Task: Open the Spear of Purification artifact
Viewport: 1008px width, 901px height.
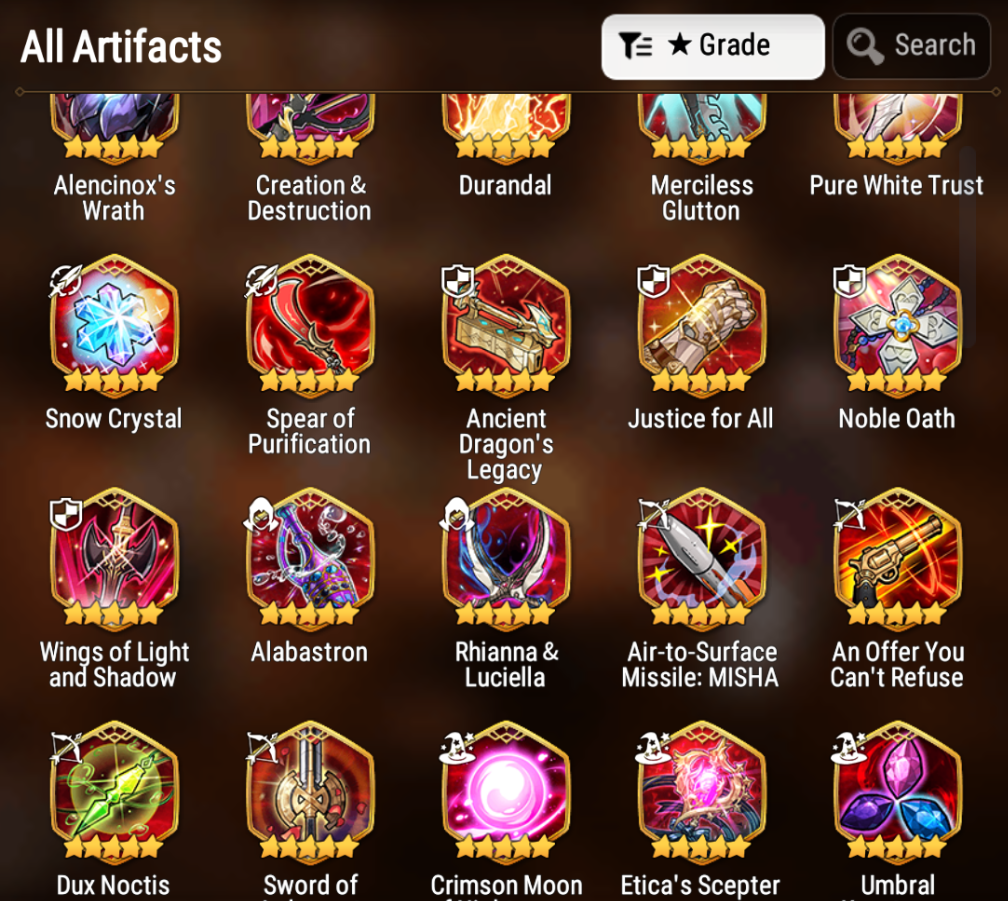Action: tap(310, 323)
